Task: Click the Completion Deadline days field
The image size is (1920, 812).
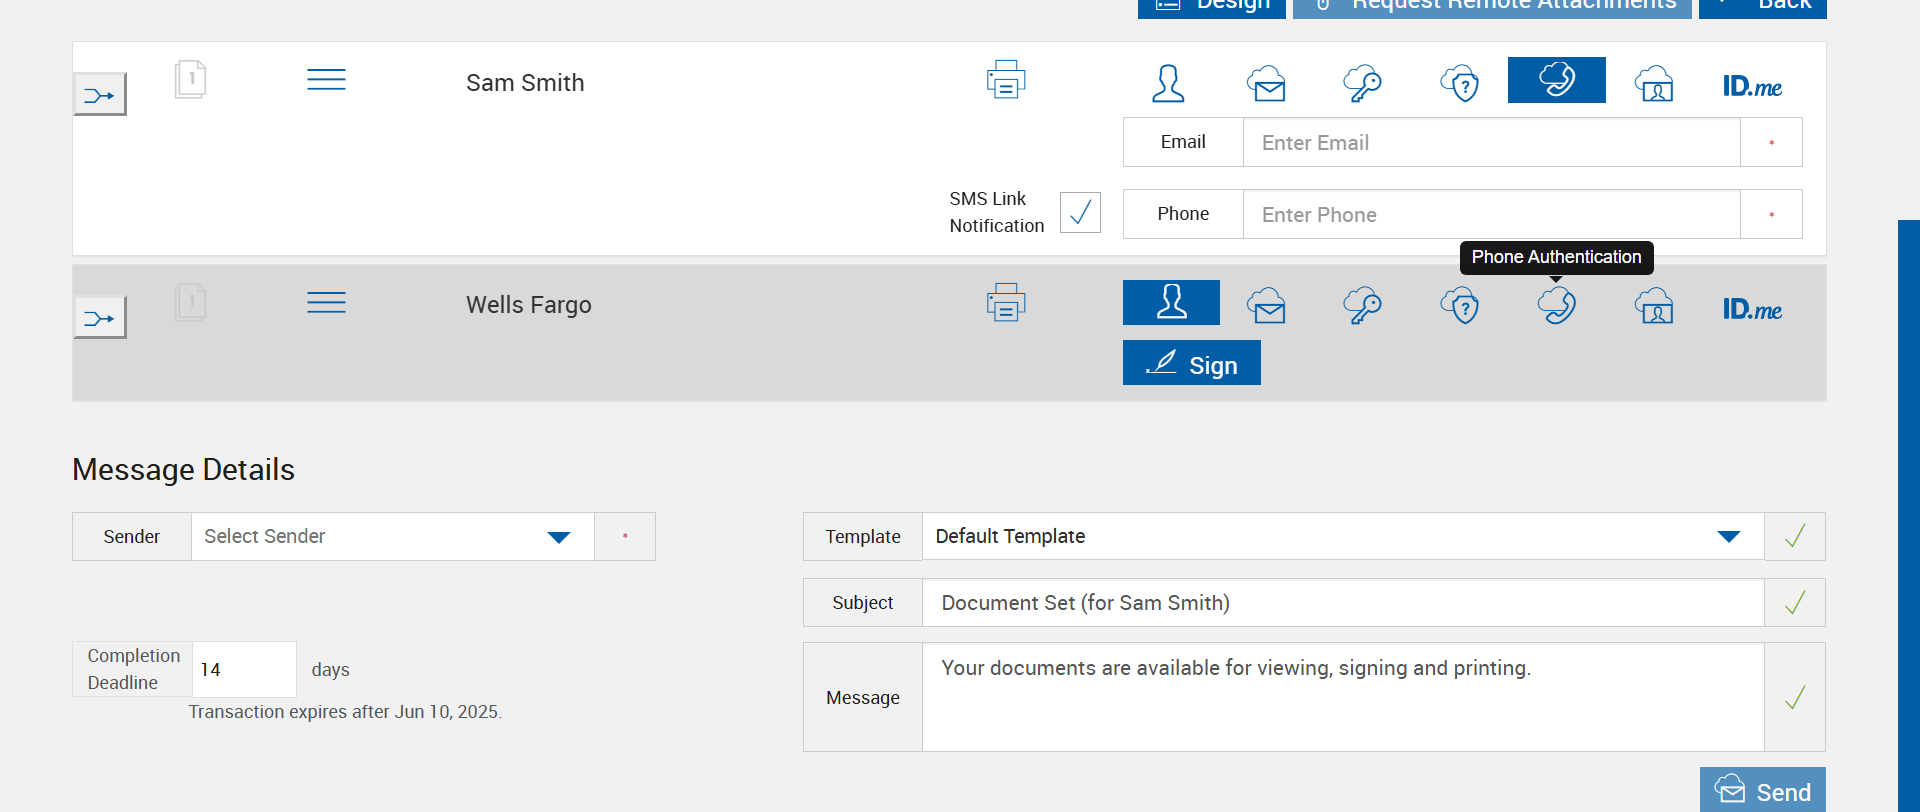Action: pyautogui.click(x=243, y=670)
